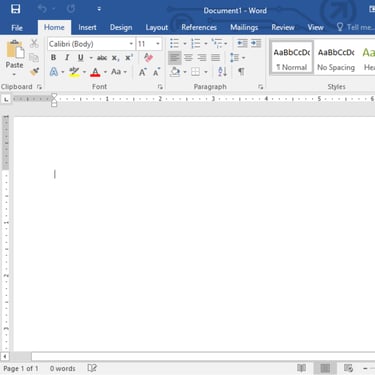Open highlight color dropdown arrow
Screen dimensions: 375x375
coord(84,72)
